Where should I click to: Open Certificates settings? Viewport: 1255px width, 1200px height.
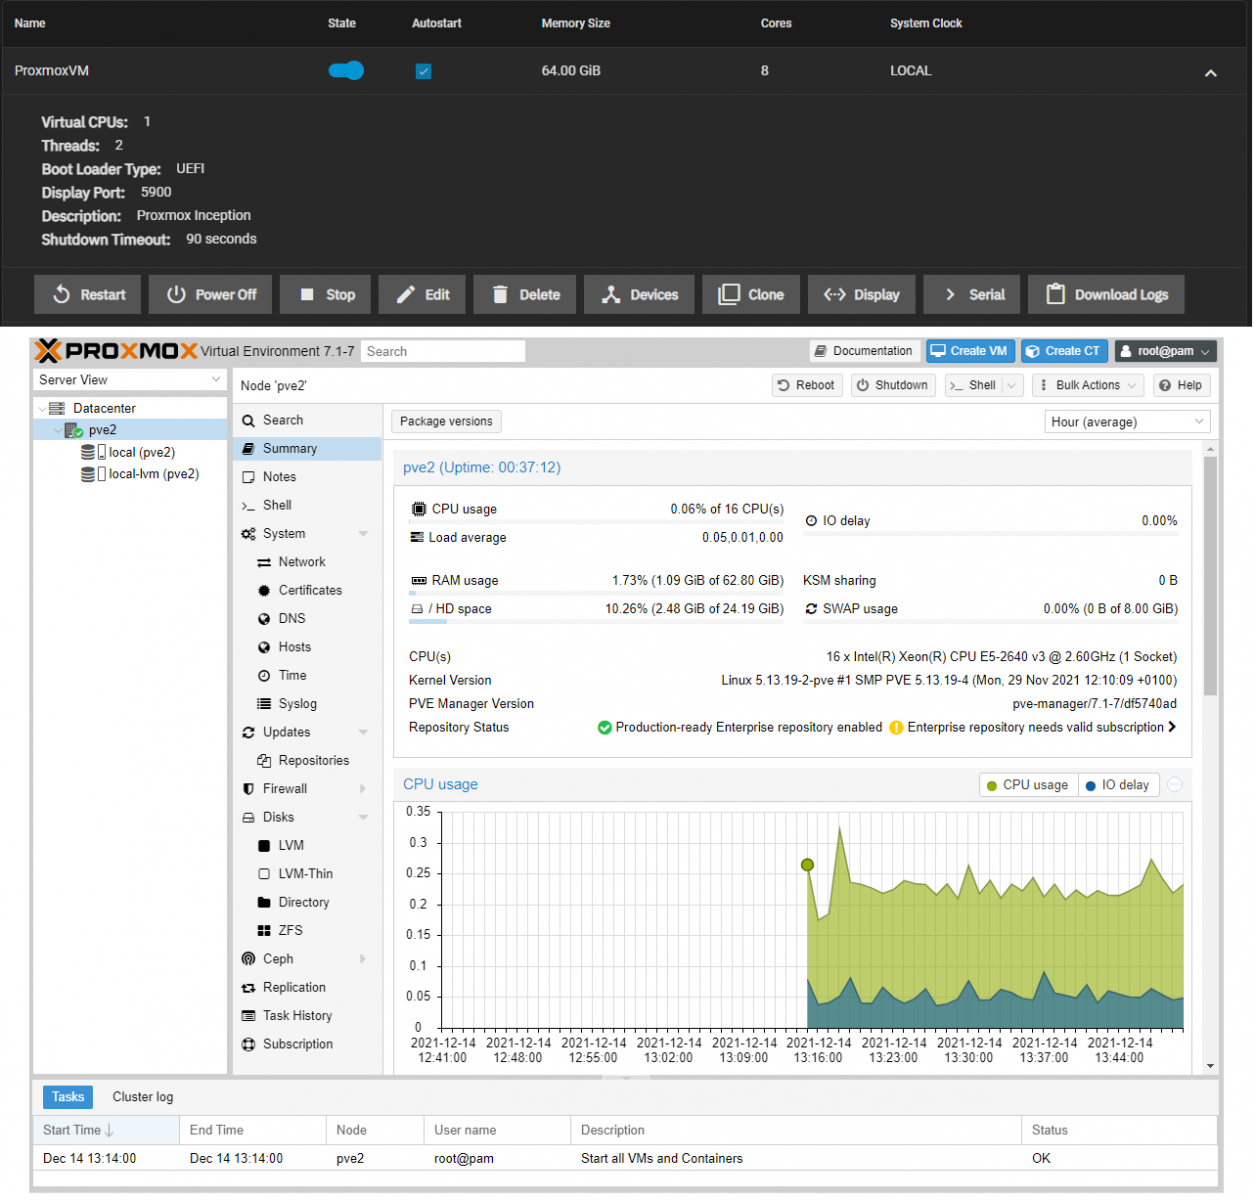pos(307,591)
